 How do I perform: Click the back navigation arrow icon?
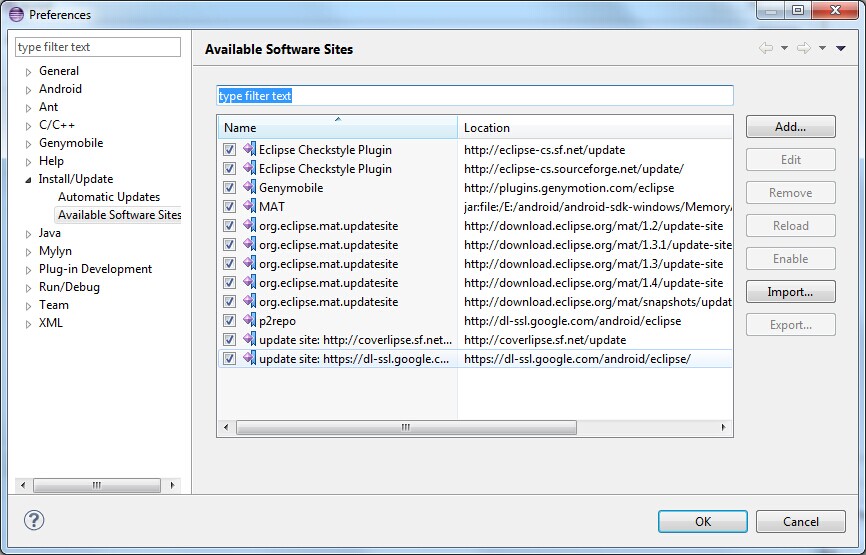[766, 48]
